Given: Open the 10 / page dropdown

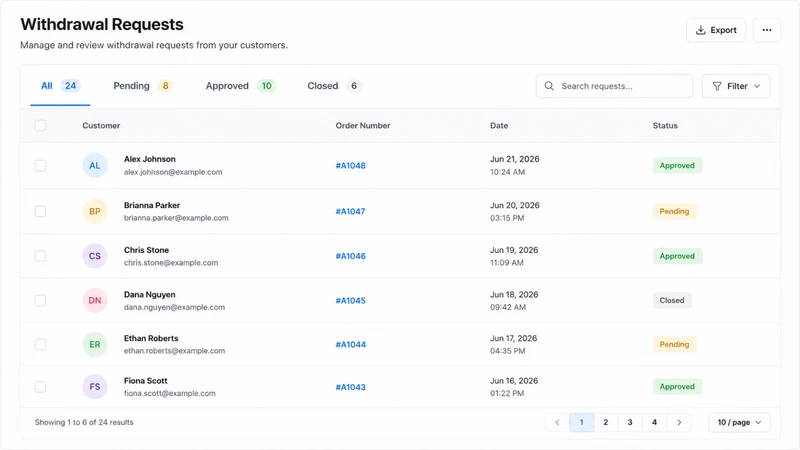Looking at the screenshot, I should 739,422.
